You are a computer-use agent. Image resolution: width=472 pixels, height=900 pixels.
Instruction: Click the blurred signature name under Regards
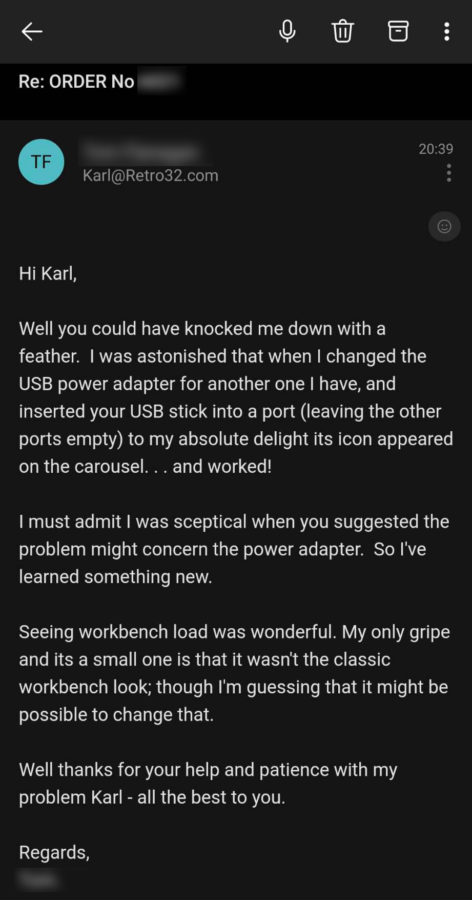(x=39, y=879)
